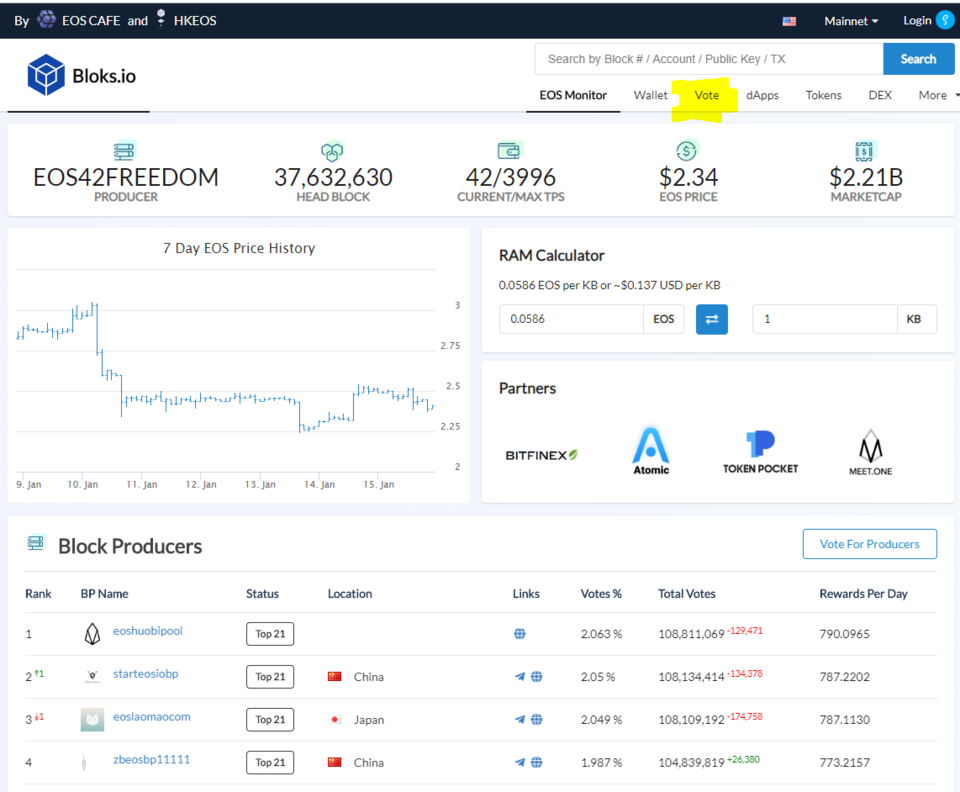Click the eoshuobipool website globe icon
Image resolution: width=960 pixels, height=792 pixels.
click(x=520, y=634)
